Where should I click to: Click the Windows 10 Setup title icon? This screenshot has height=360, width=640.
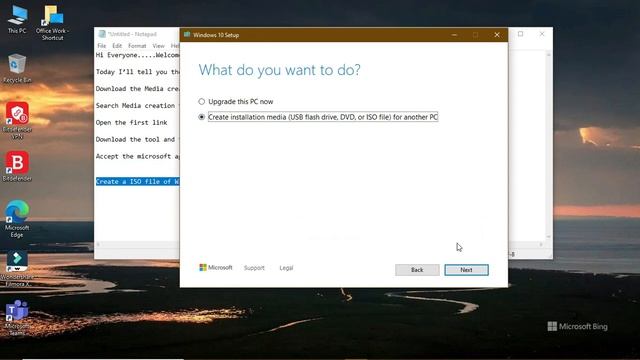click(x=187, y=35)
